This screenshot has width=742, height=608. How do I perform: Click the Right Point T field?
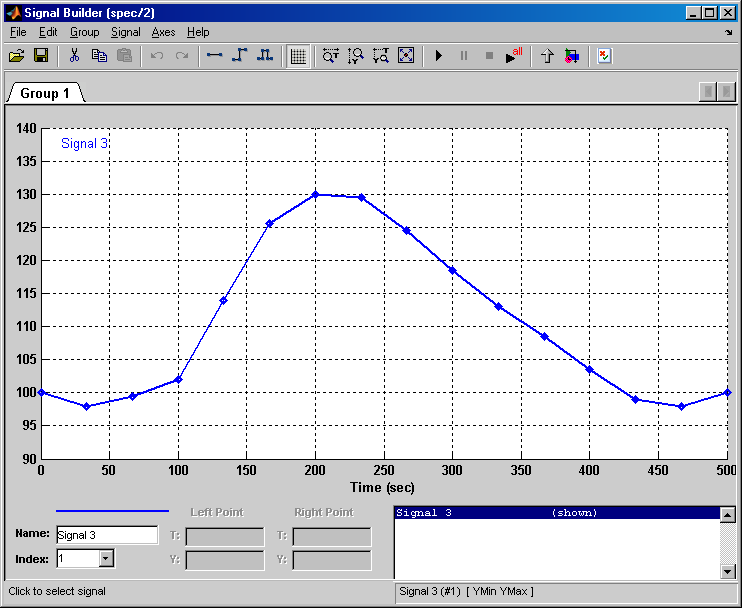click(332, 537)
